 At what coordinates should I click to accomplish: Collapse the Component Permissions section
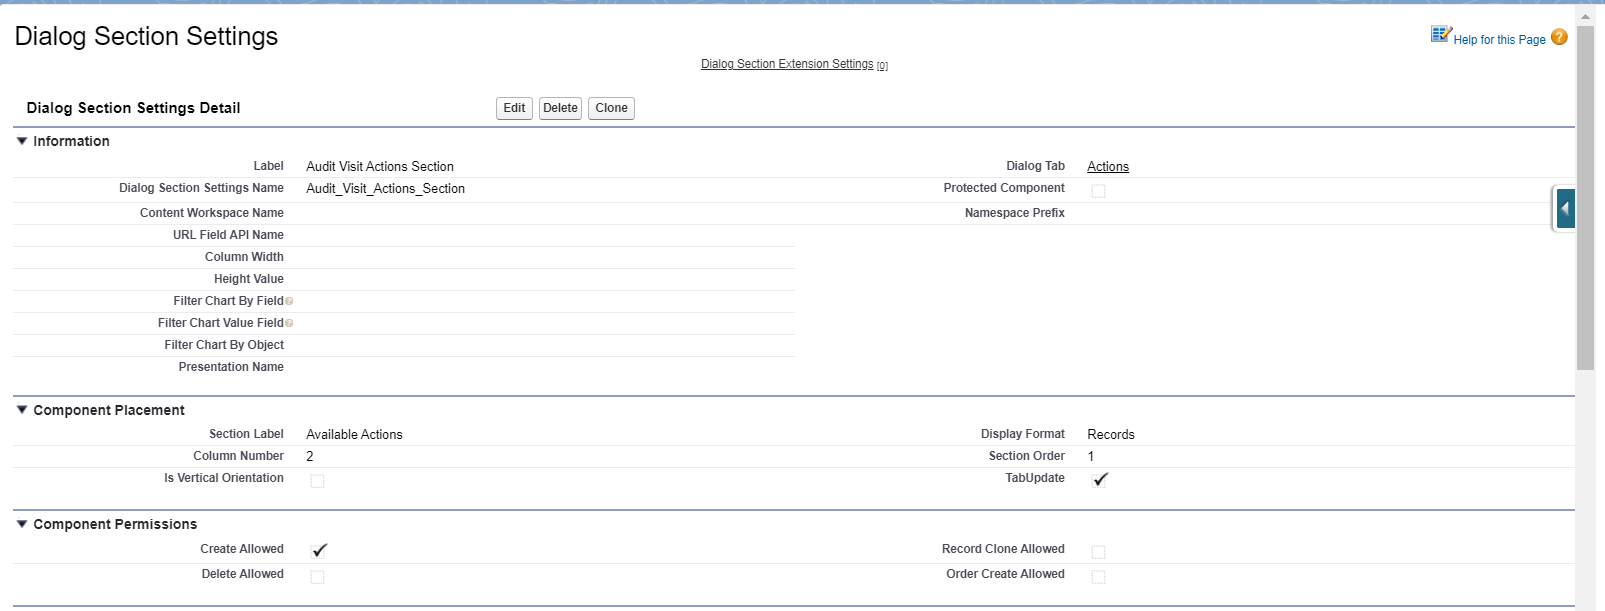pos(22,524)
